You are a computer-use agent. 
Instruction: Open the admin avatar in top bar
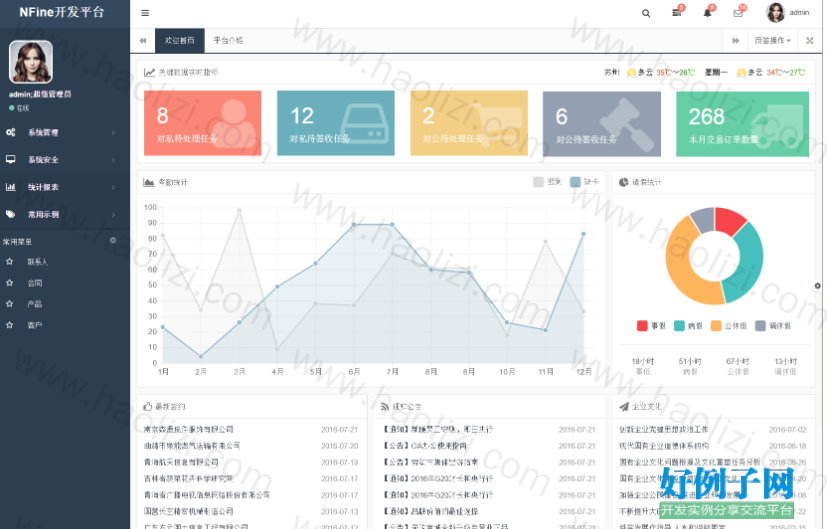coord(775,13)
